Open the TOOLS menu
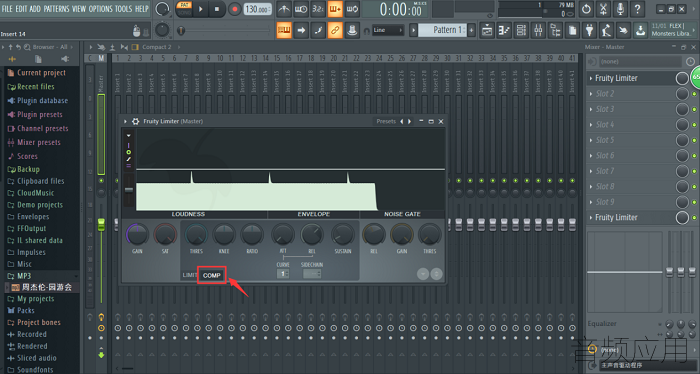700x374 pixels. 124,8
